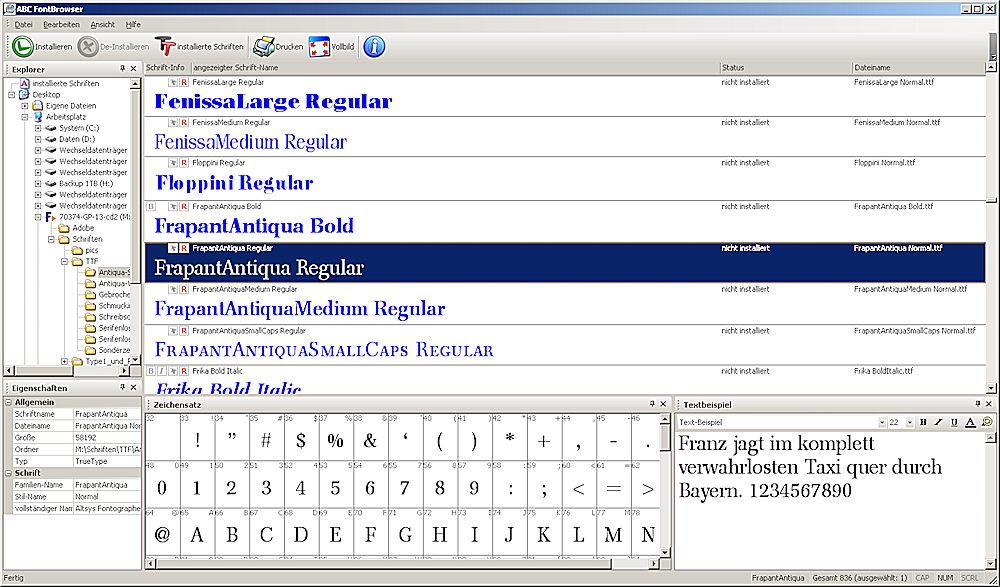Toggle italic in Textbeispiel toolbar
The image size is (1000, 587).
(938, 422)
